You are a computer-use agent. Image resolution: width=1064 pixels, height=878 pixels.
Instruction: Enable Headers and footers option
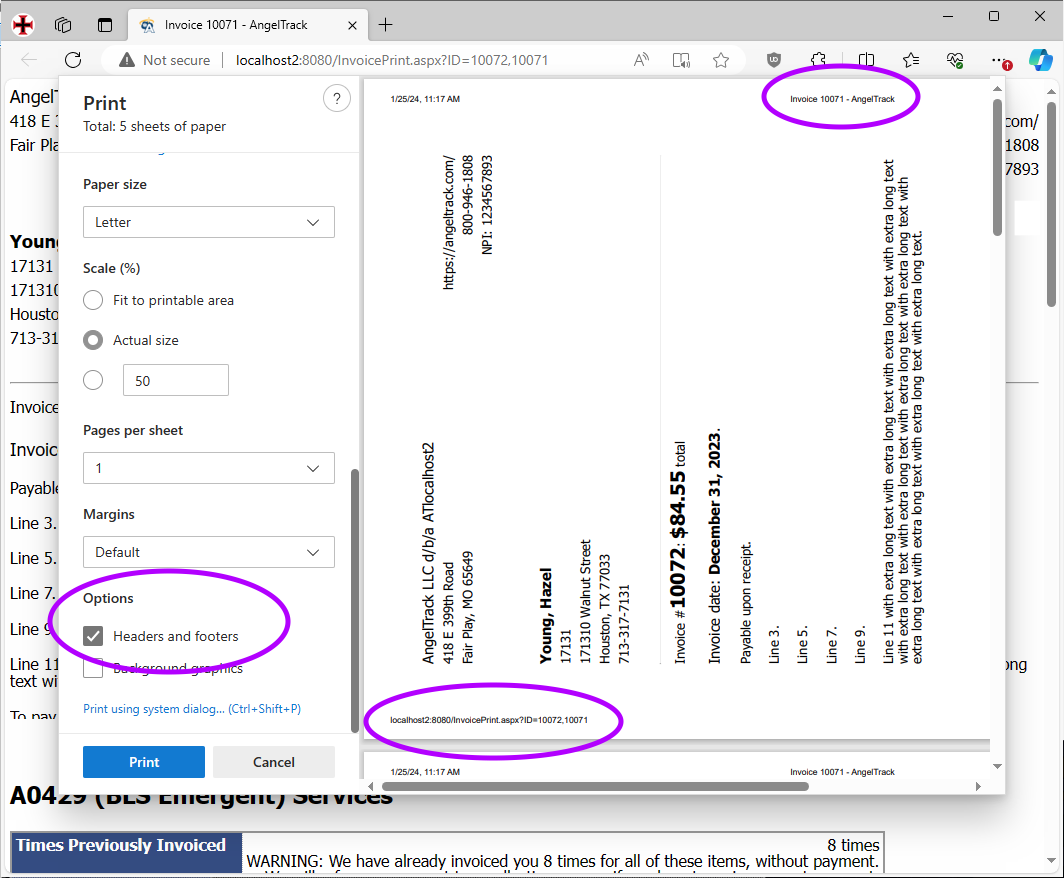click(x=93, y=636)
